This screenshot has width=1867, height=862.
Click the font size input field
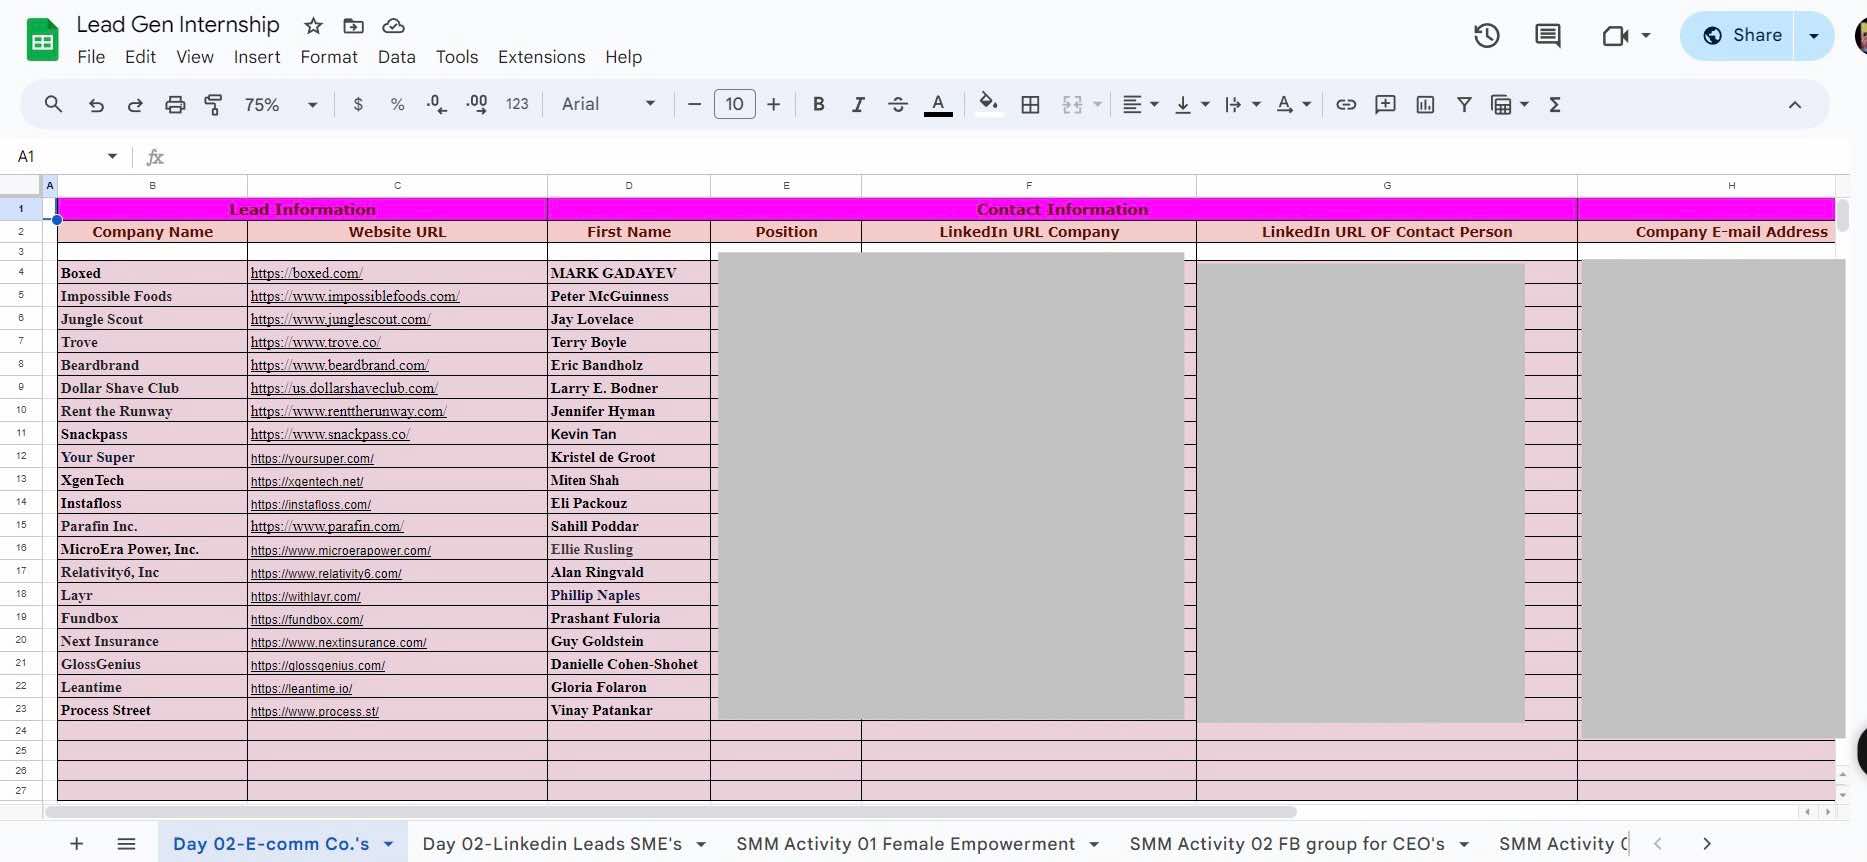[735, 104]
